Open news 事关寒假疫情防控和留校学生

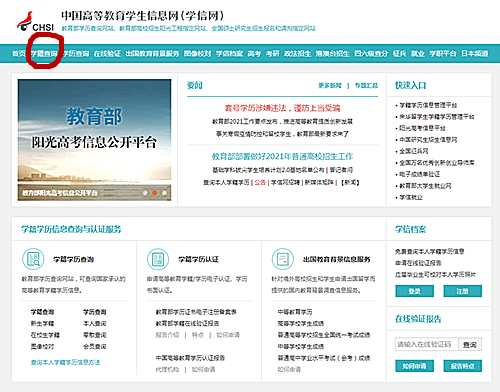tap(282, 134)
